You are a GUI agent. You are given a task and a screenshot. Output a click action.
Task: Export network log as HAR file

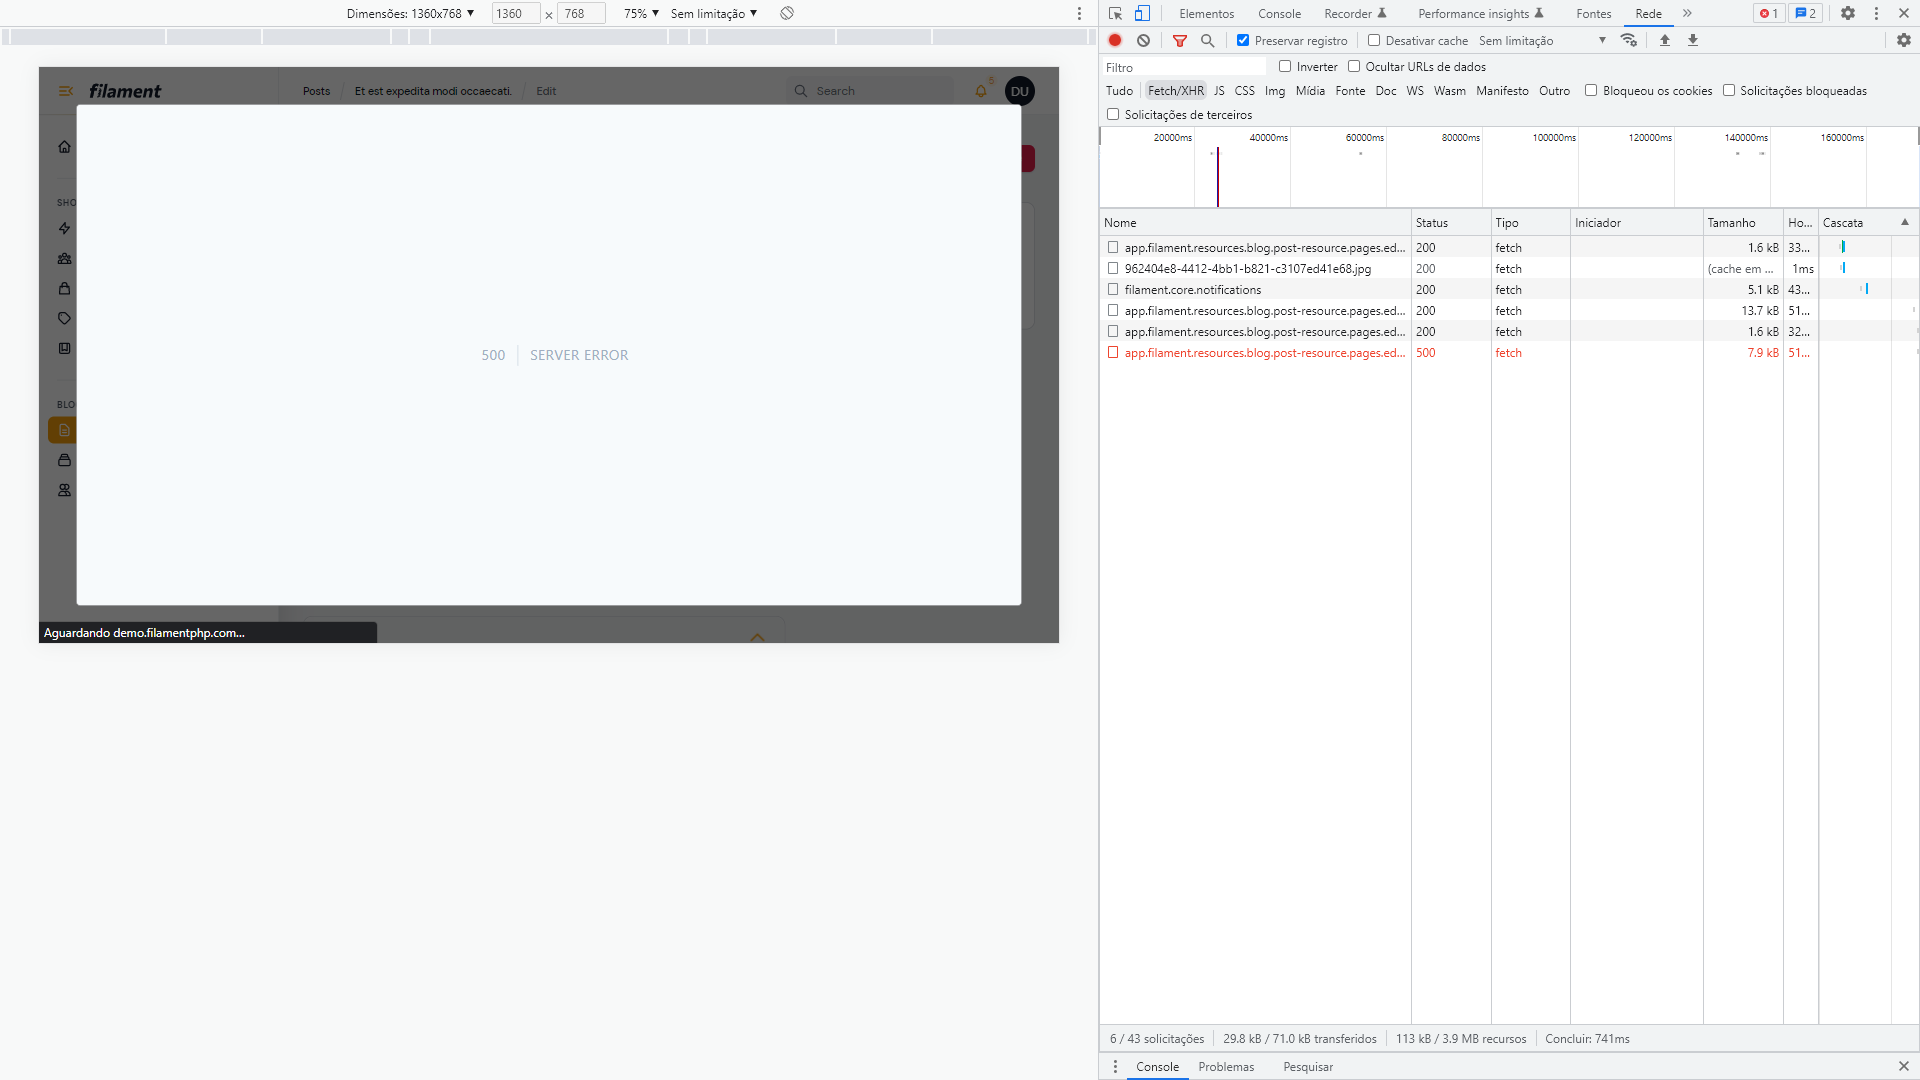pyautogui.click(x=1692, y=40)
